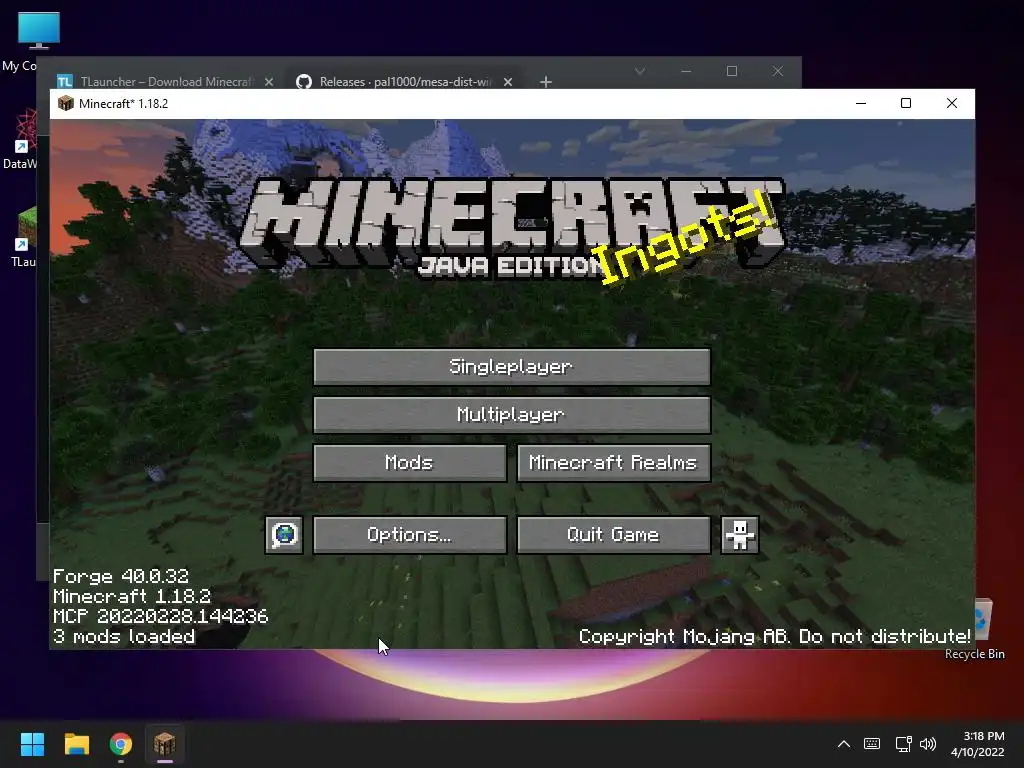Click Minecraft window title bar icon

coord(65,103)
